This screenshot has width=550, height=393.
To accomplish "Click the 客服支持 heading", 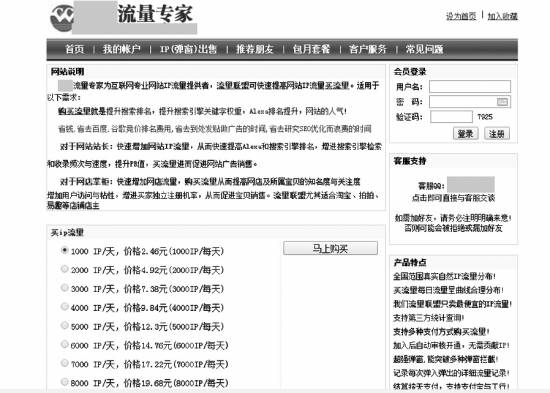I will pyautogui.click(x=410, y=161).
